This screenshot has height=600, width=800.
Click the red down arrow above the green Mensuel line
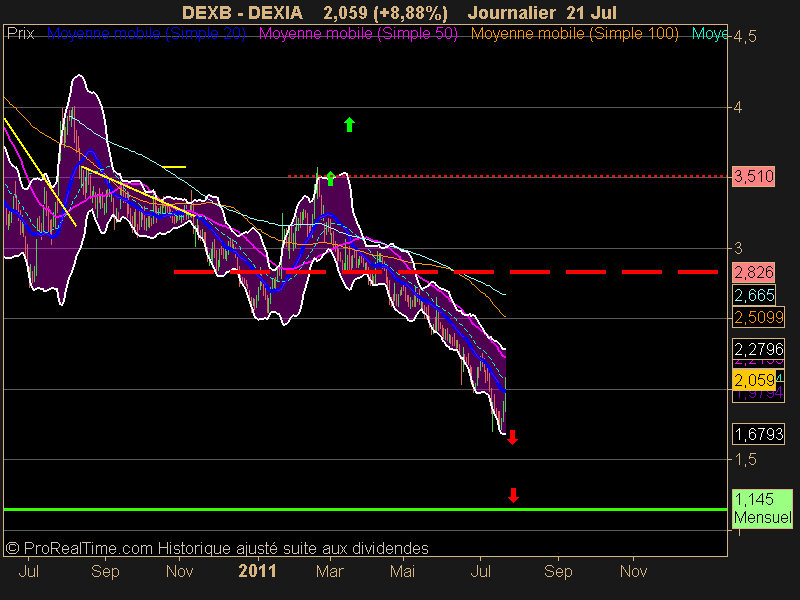(513, 495)
